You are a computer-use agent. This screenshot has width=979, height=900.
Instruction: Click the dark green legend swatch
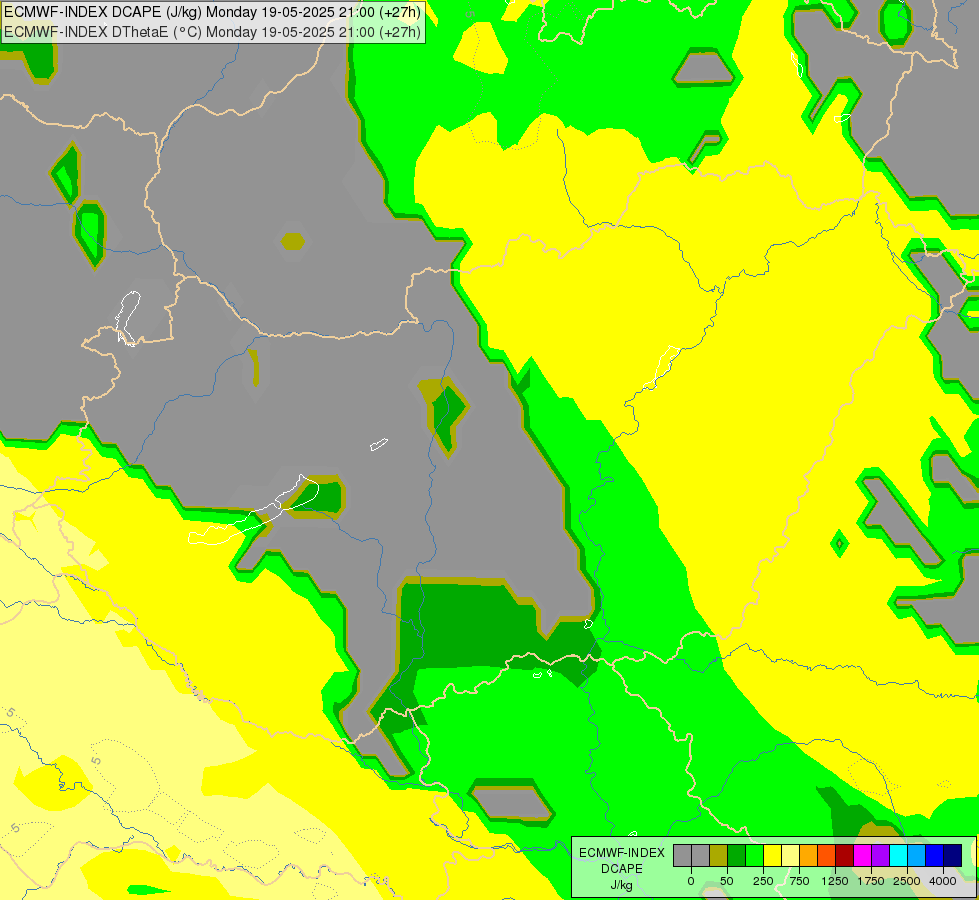point(737,856)
